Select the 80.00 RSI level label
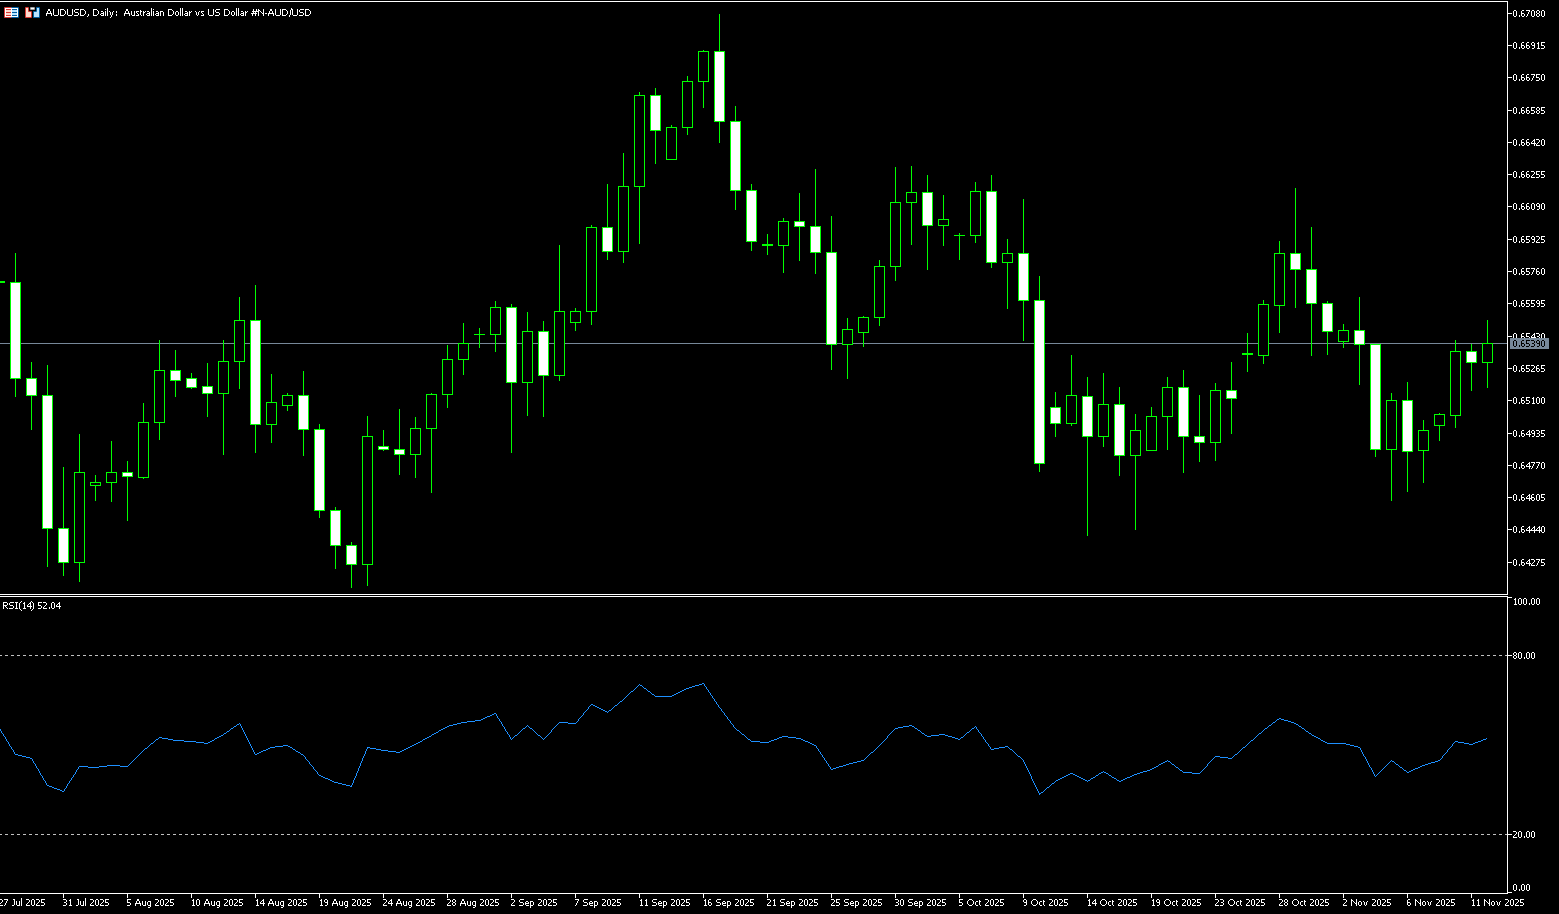Screen dimensions: 1559x914 1525,656
